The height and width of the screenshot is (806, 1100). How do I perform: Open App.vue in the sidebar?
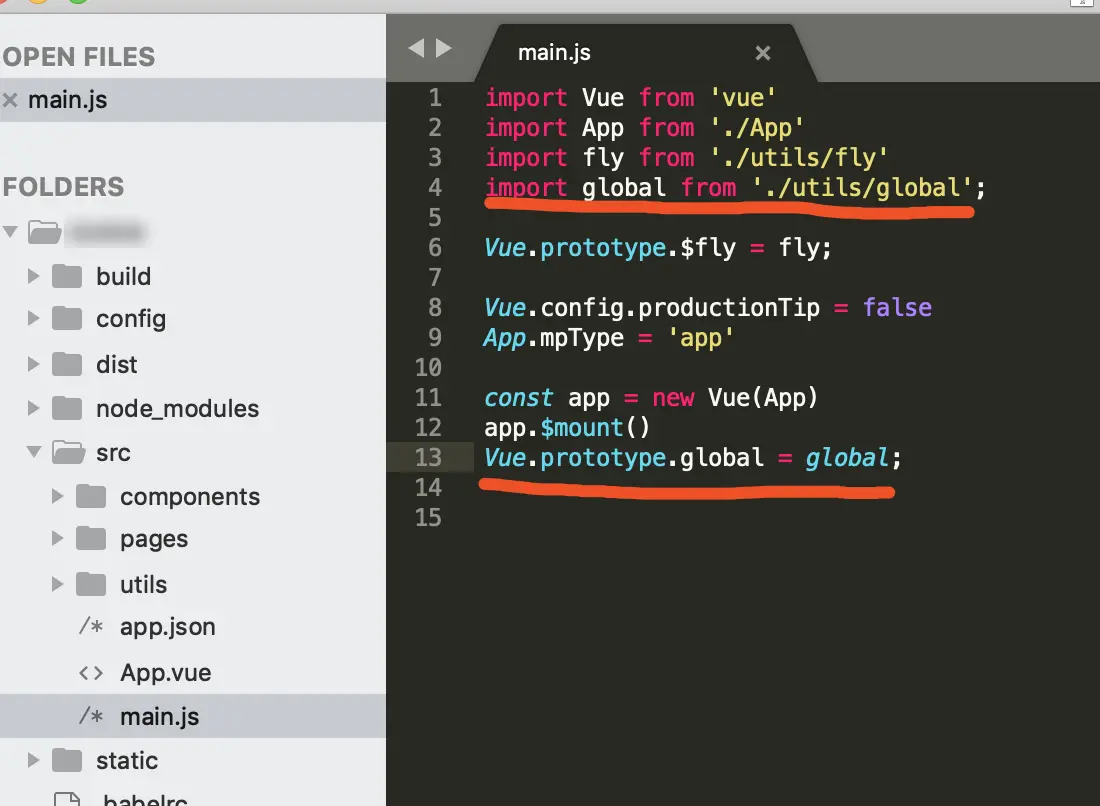166,673
